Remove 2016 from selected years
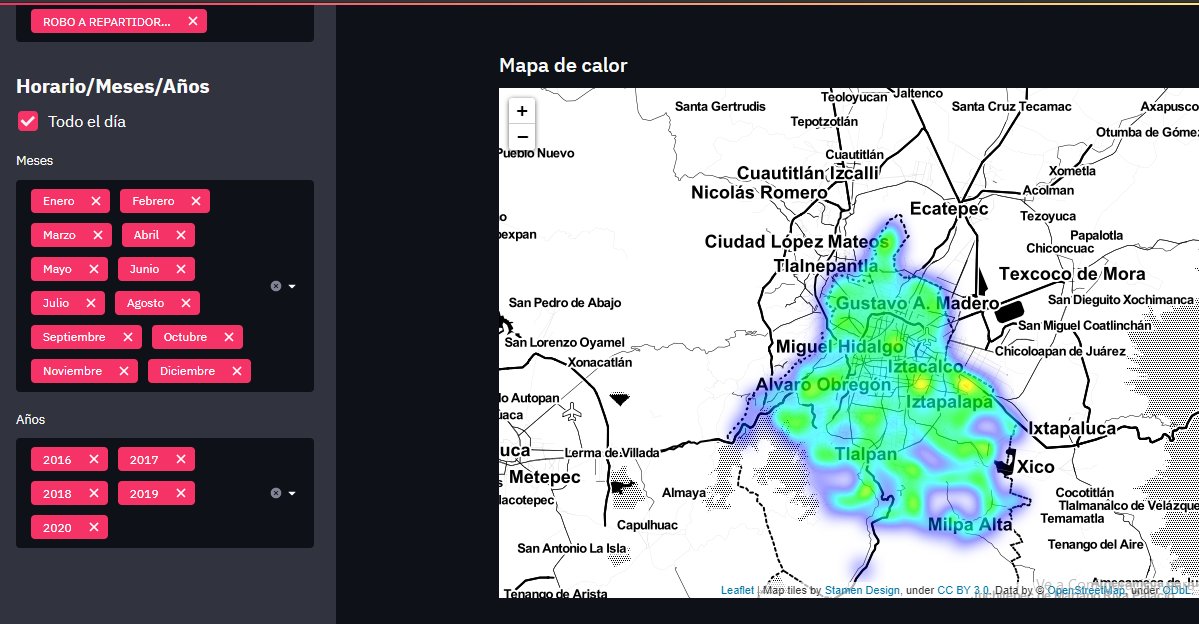This screenshot has height=624, width=1199. pos(93,460)
